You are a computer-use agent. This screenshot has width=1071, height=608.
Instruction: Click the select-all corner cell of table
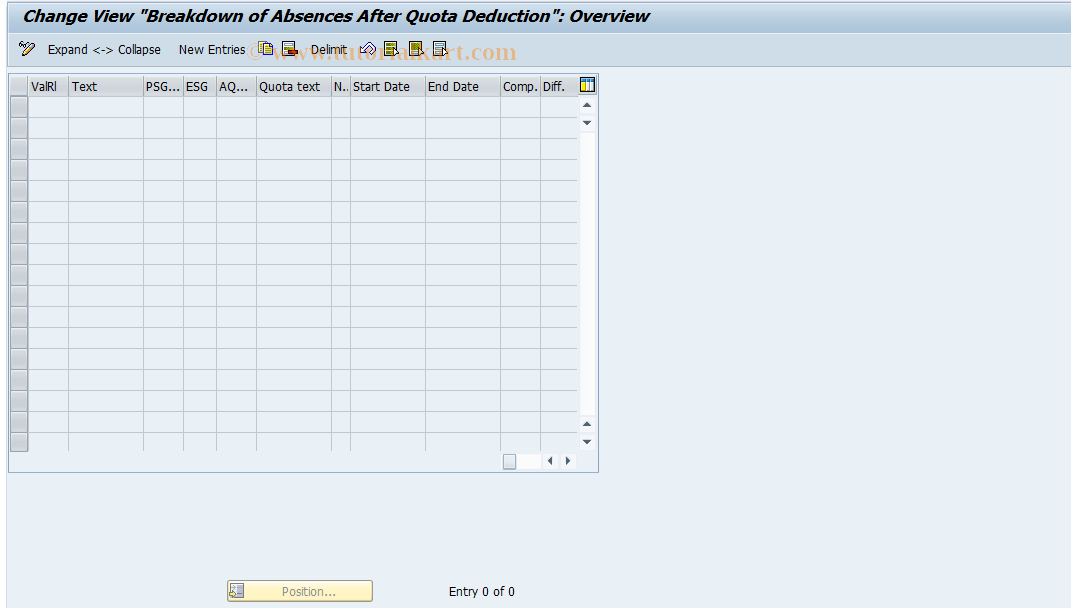(x=19, y=87)
